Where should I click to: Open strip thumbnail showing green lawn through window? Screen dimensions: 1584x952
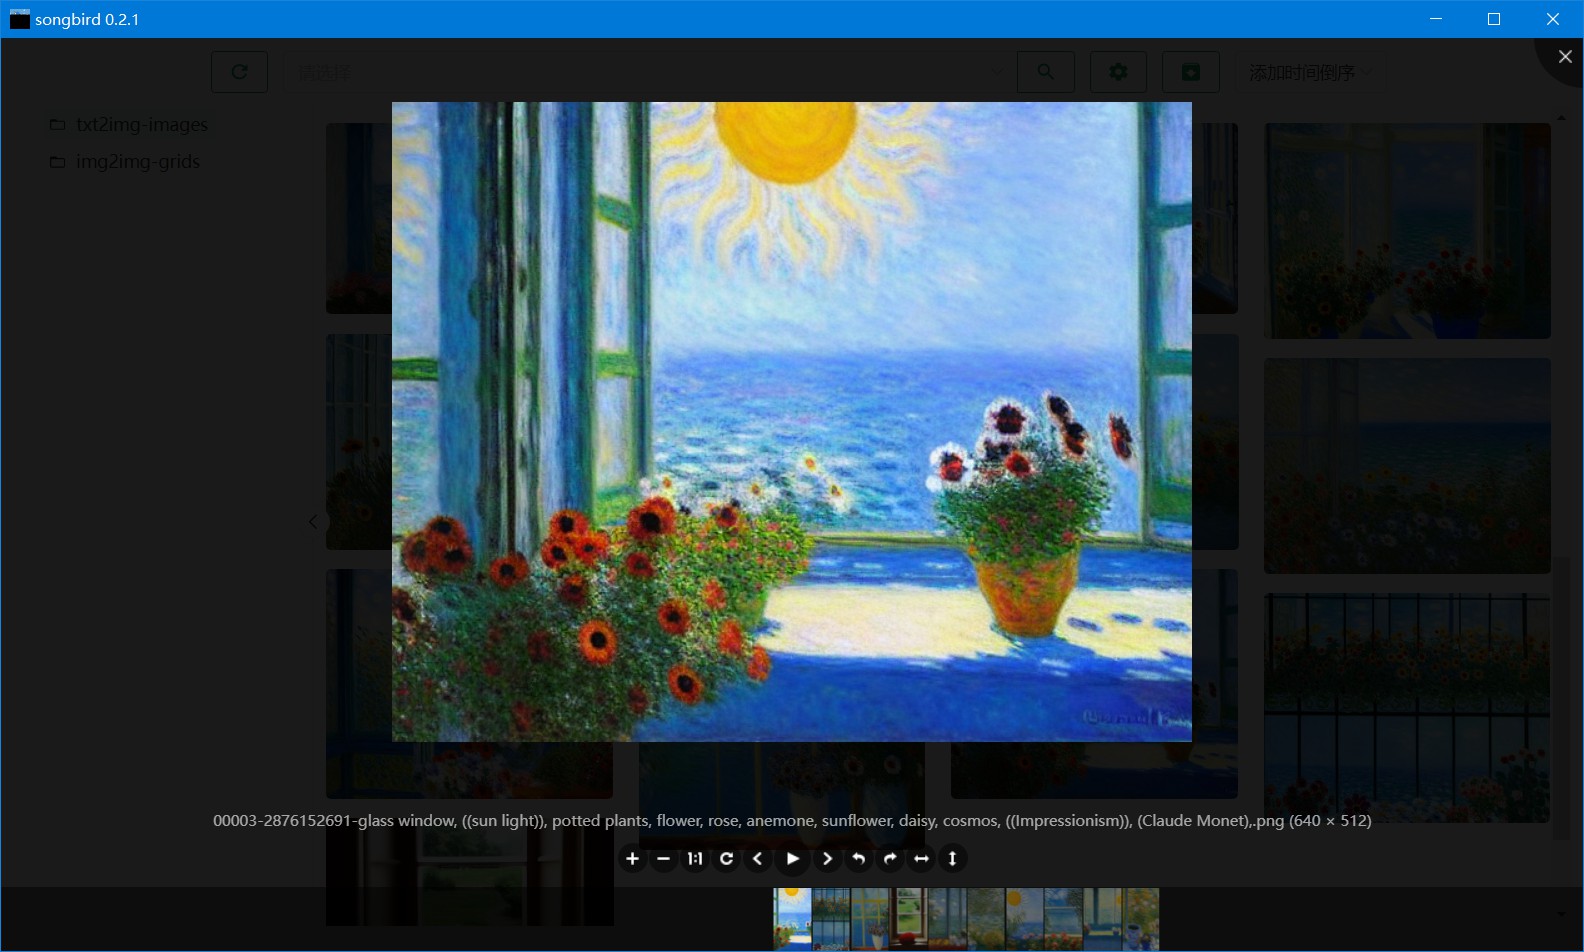(908, 919)
